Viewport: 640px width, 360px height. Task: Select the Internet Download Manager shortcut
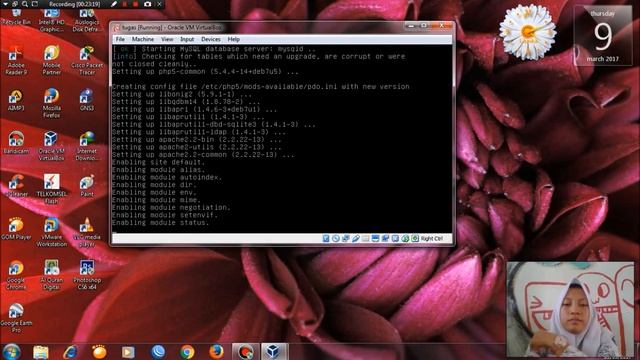point(87,146)
